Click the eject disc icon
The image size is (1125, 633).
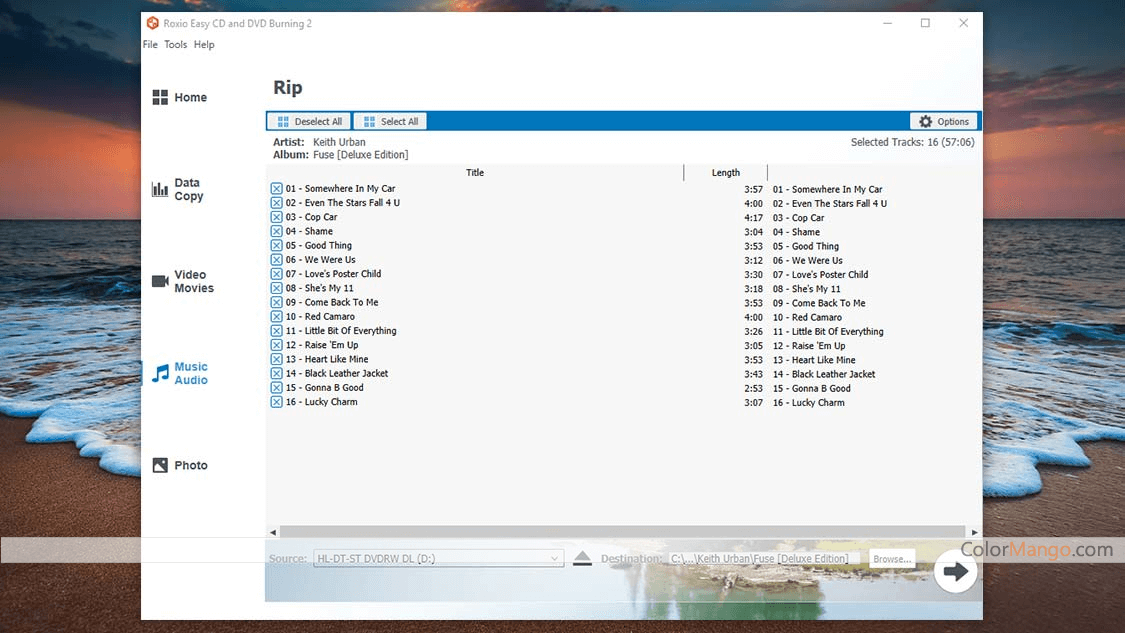(582, 559)
